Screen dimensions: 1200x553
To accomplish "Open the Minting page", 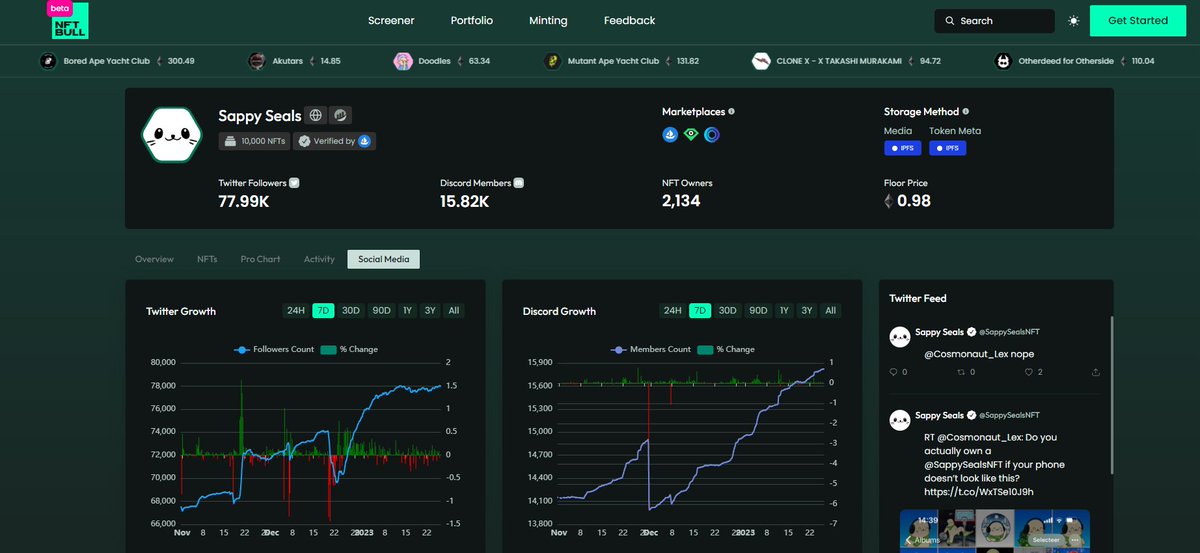I will (548, 20).
